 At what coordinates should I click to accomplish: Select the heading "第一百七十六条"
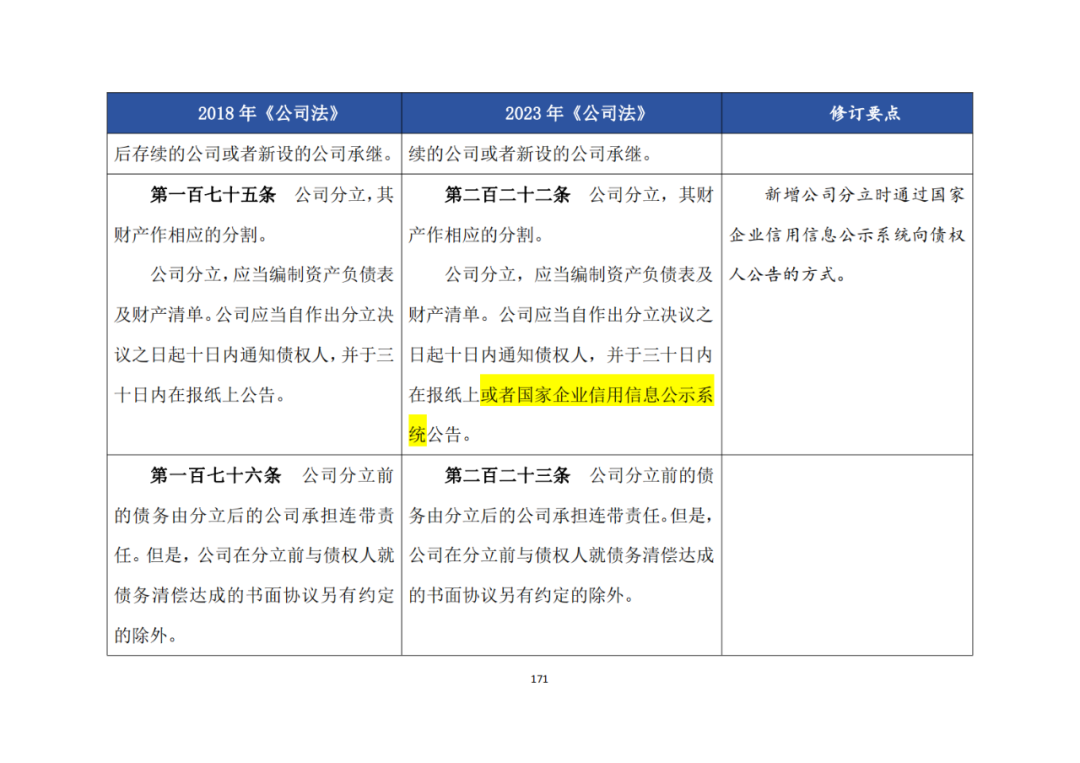pyautogui.click(x=216, y=475)
